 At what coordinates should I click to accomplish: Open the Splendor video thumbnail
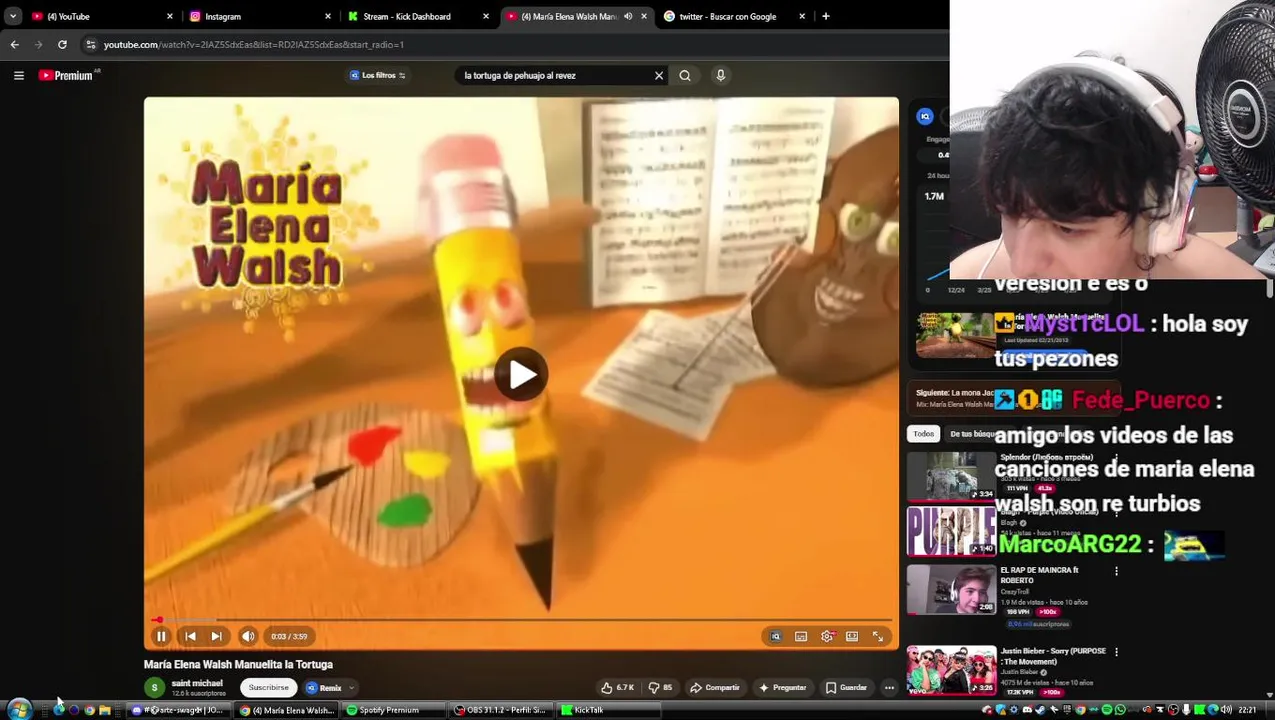(x=951, y=476)
